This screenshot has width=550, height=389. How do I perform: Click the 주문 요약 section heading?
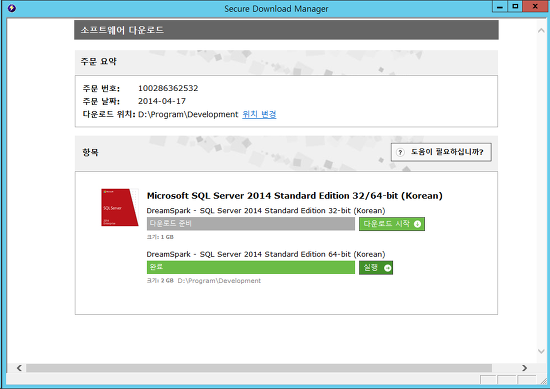(99, 61)
